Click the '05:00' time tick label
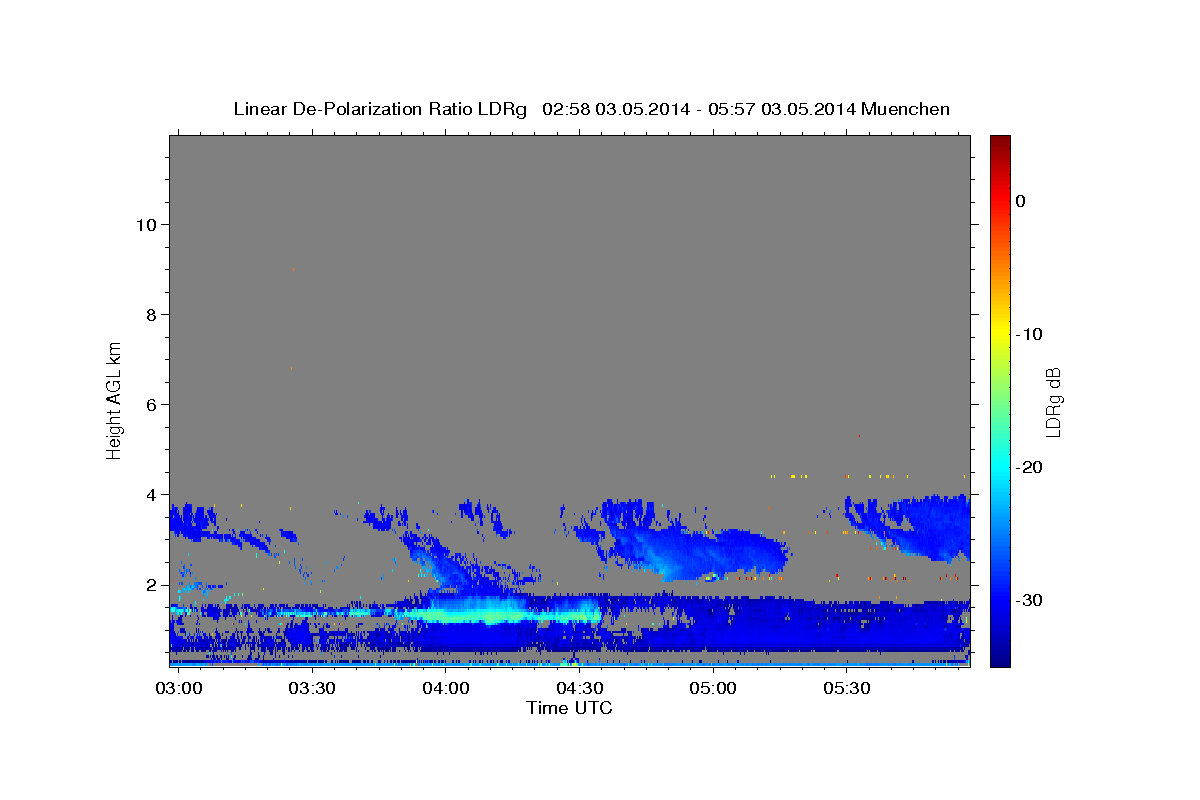The image size is (1200, 800). coord(713,689)
